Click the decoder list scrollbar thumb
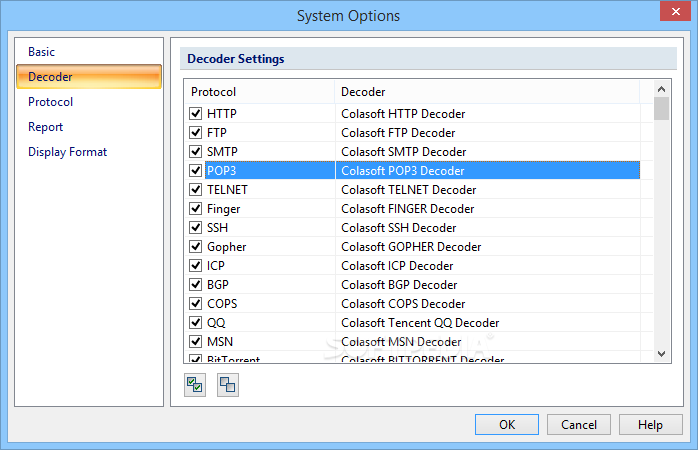This screenshot has height=450, width=698. [x=661, y=109]
